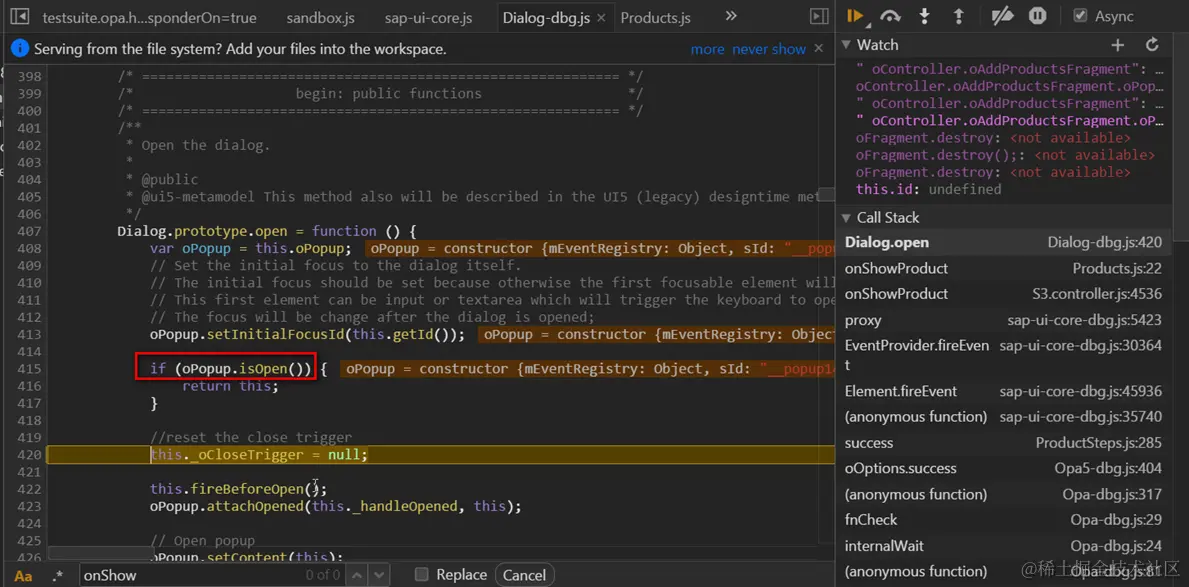
Task: Click line number 422 in gutter
Action: point(29,489)
